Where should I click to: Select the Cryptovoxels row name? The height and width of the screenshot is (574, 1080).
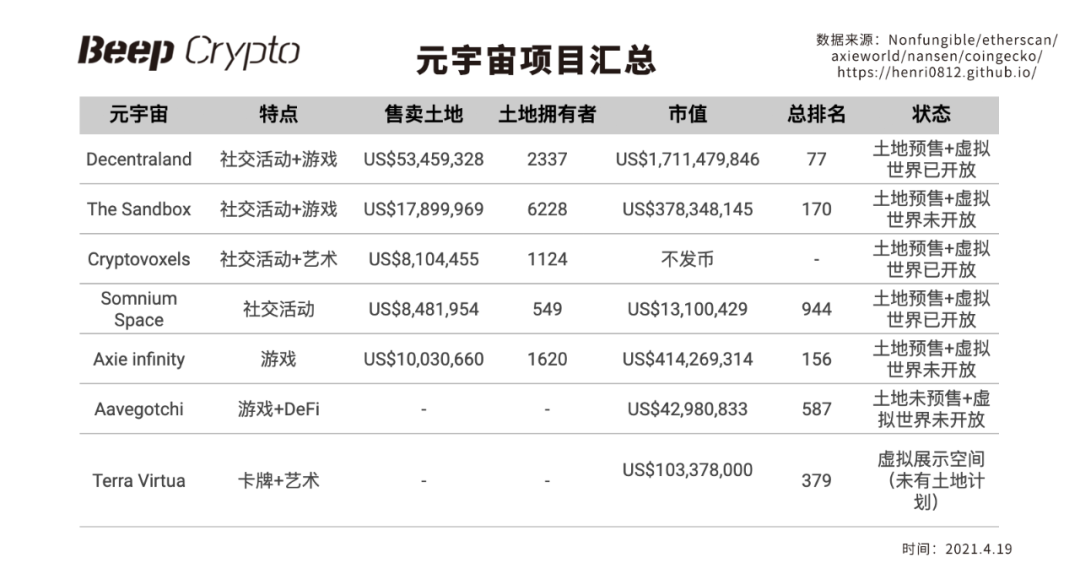[x=138, y=260]
